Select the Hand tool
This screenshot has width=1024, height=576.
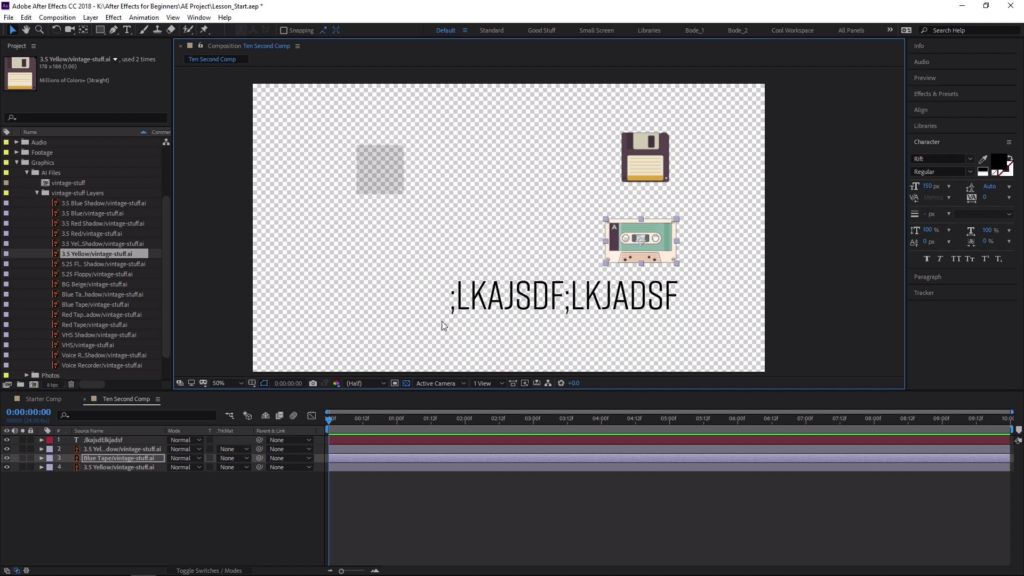[26, 30]
